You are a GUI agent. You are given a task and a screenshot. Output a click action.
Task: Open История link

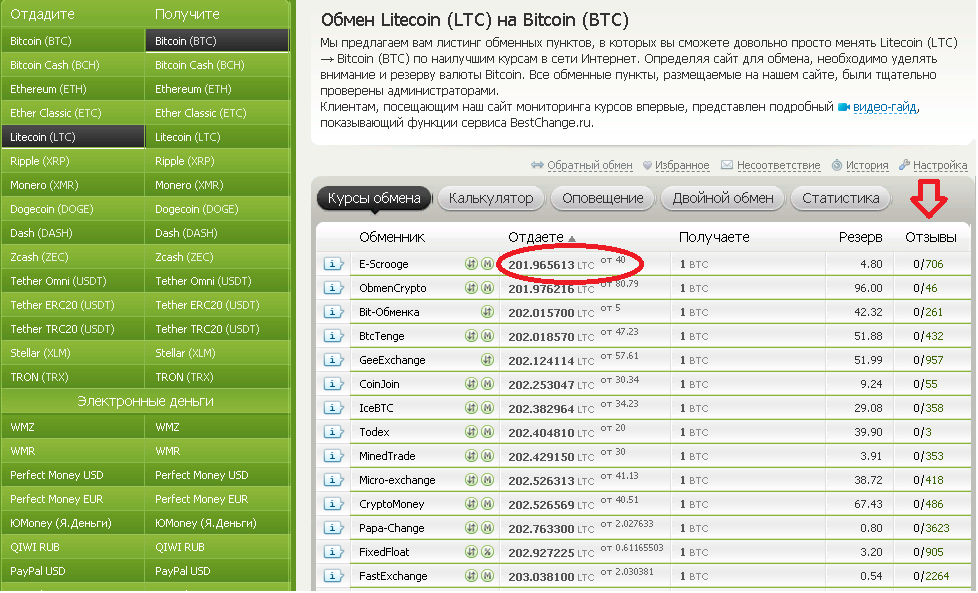click(867, 165)
